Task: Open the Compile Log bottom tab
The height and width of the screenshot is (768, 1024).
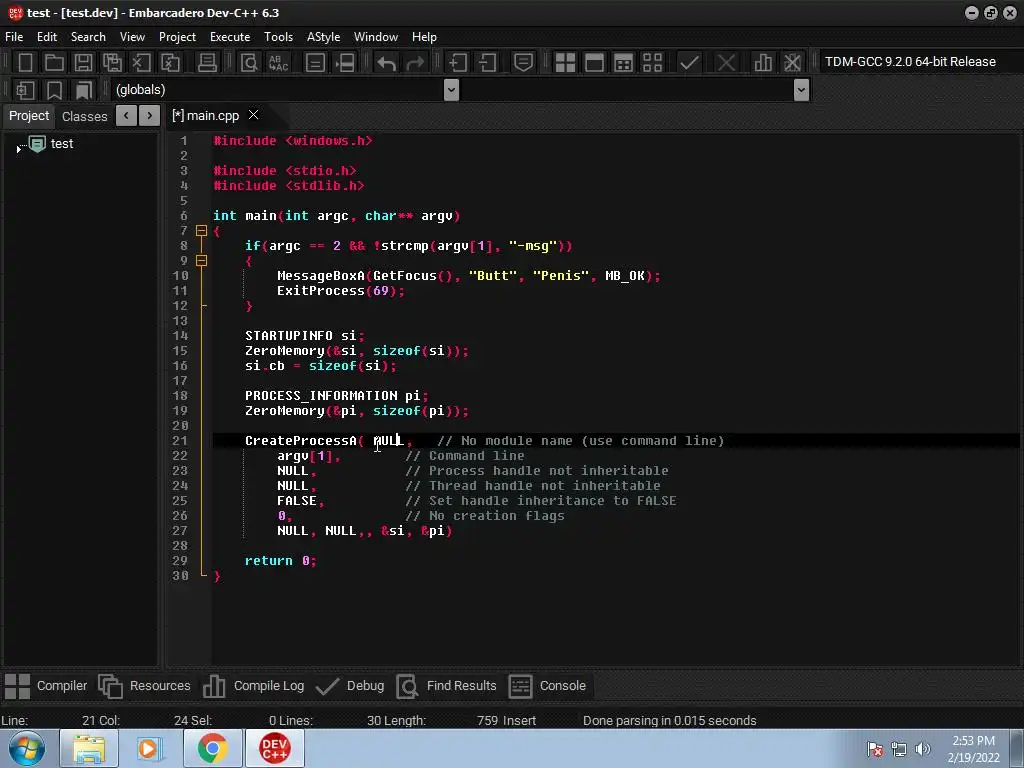Action: 253,686
